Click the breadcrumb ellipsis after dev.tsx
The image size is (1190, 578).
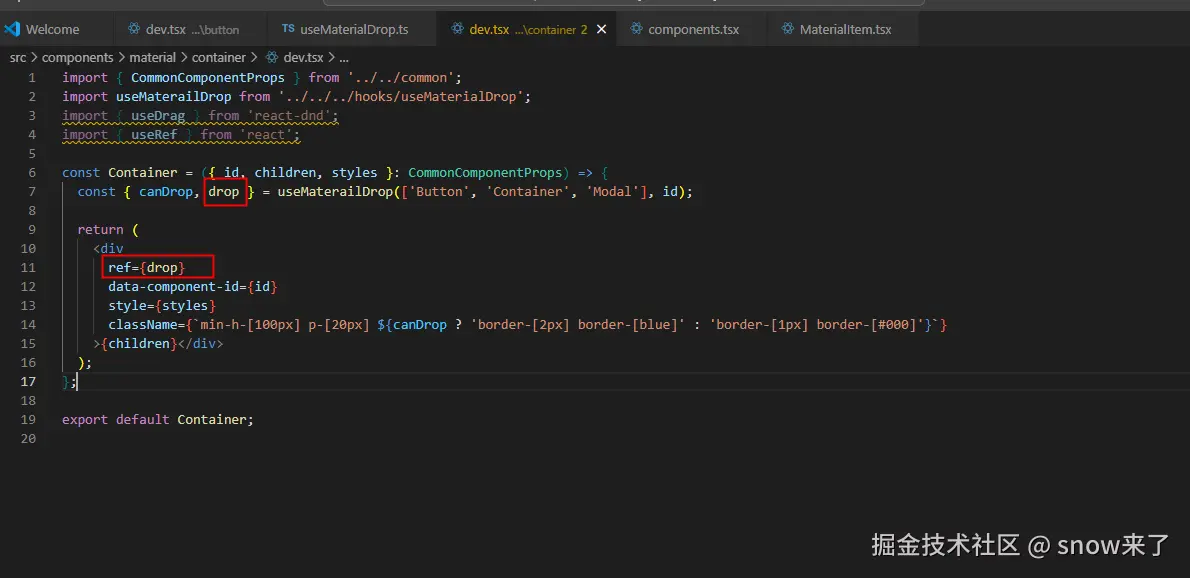click(x=344, y=58)
